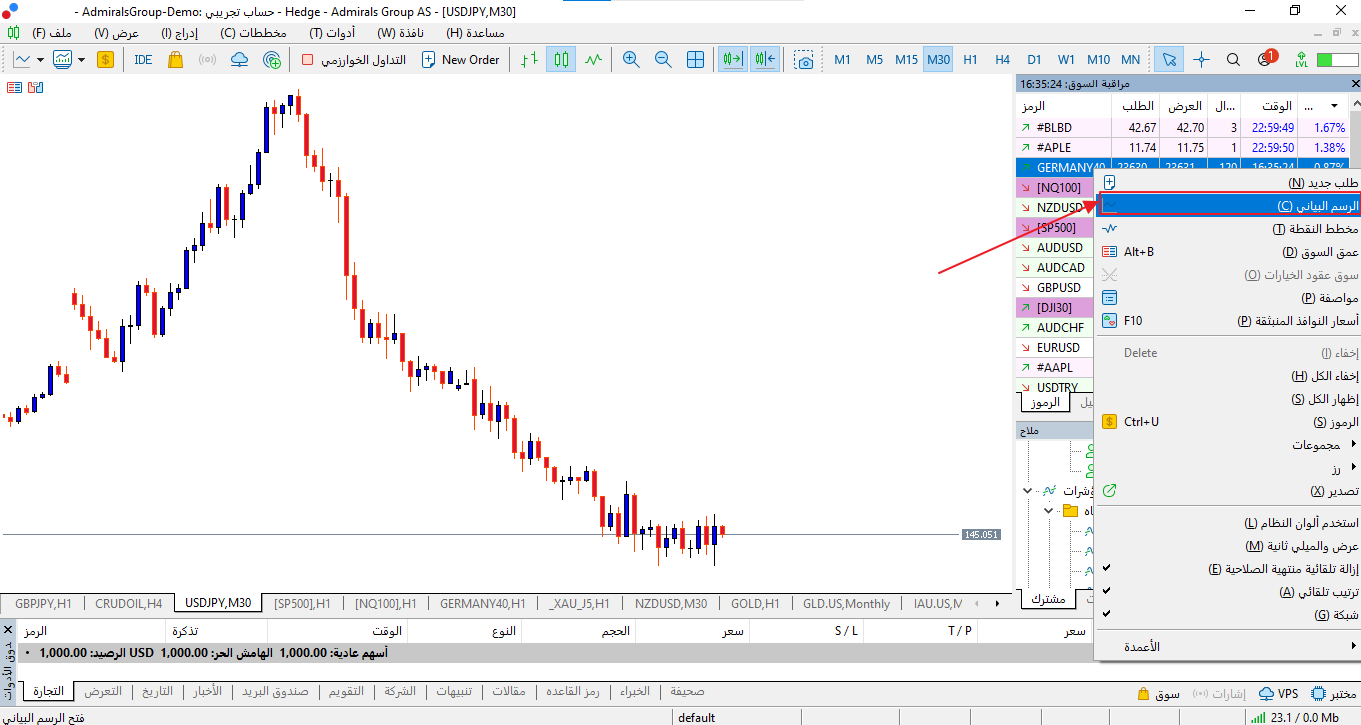The height and width of the screenshot is (725, 1361).
Task: Choose Show All (إظهار الكل) entry
Action: pyautogui.click(x=1229, y=399)
